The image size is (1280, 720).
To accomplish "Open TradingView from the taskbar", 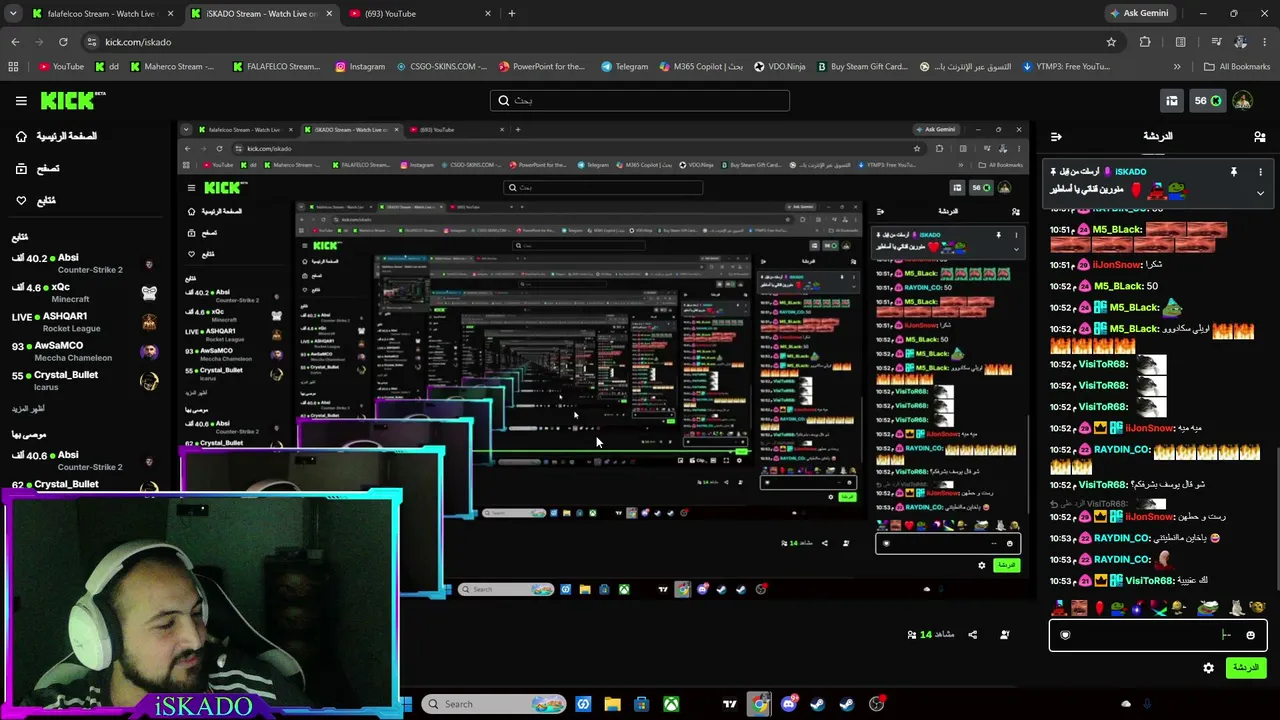I will pyautogui.click(x=730, y=704).
